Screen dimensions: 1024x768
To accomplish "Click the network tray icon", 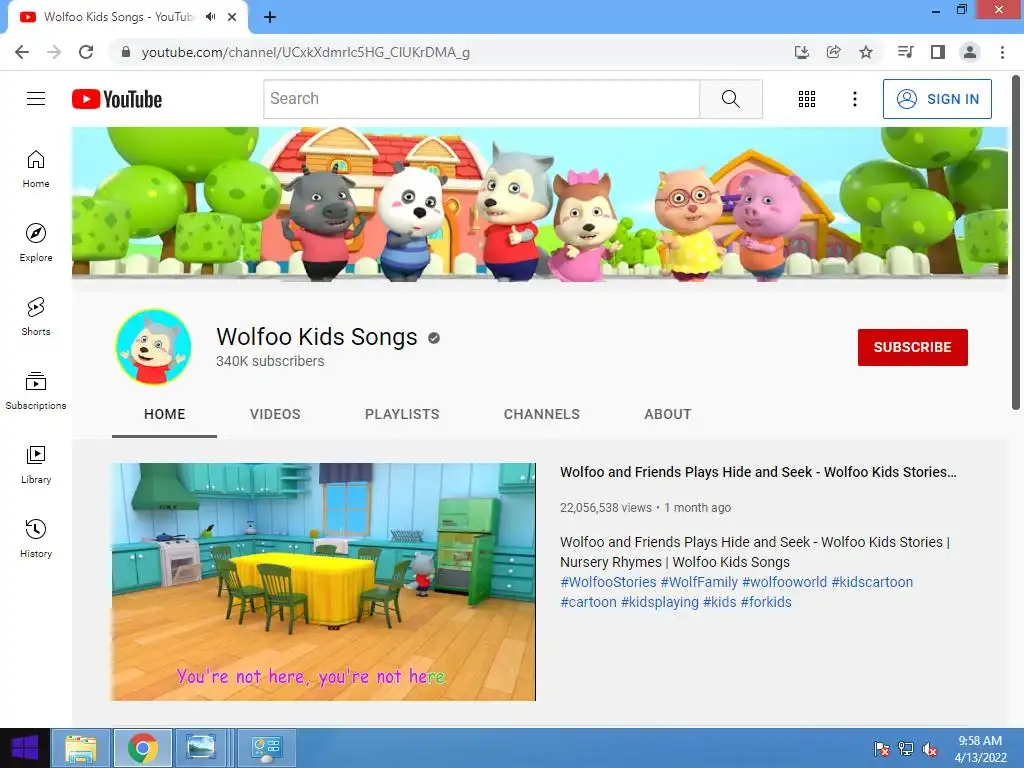I will (x=906, y=748).
